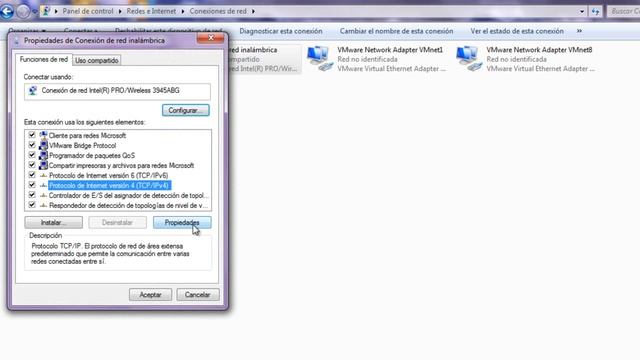Click the TCP/IPv4 protocol icon
This screenshot has width=640, height=360.
[x=43, y=185]
